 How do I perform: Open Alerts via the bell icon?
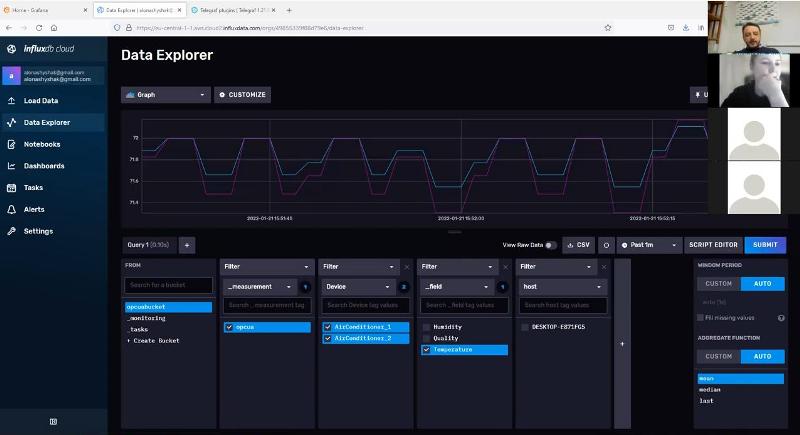click(x=12, y=209)
